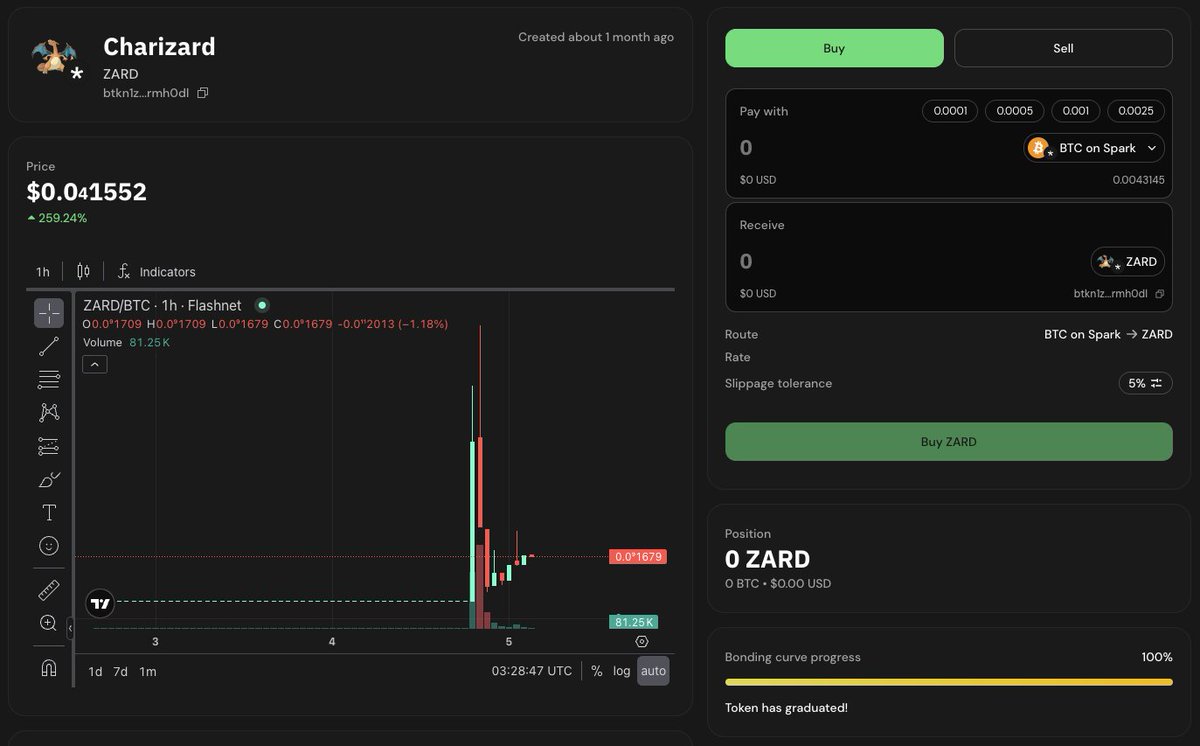Open the candlestick chart style selector
The height and width of the screenshot is (746, 1200).
(x=83, y=271)
